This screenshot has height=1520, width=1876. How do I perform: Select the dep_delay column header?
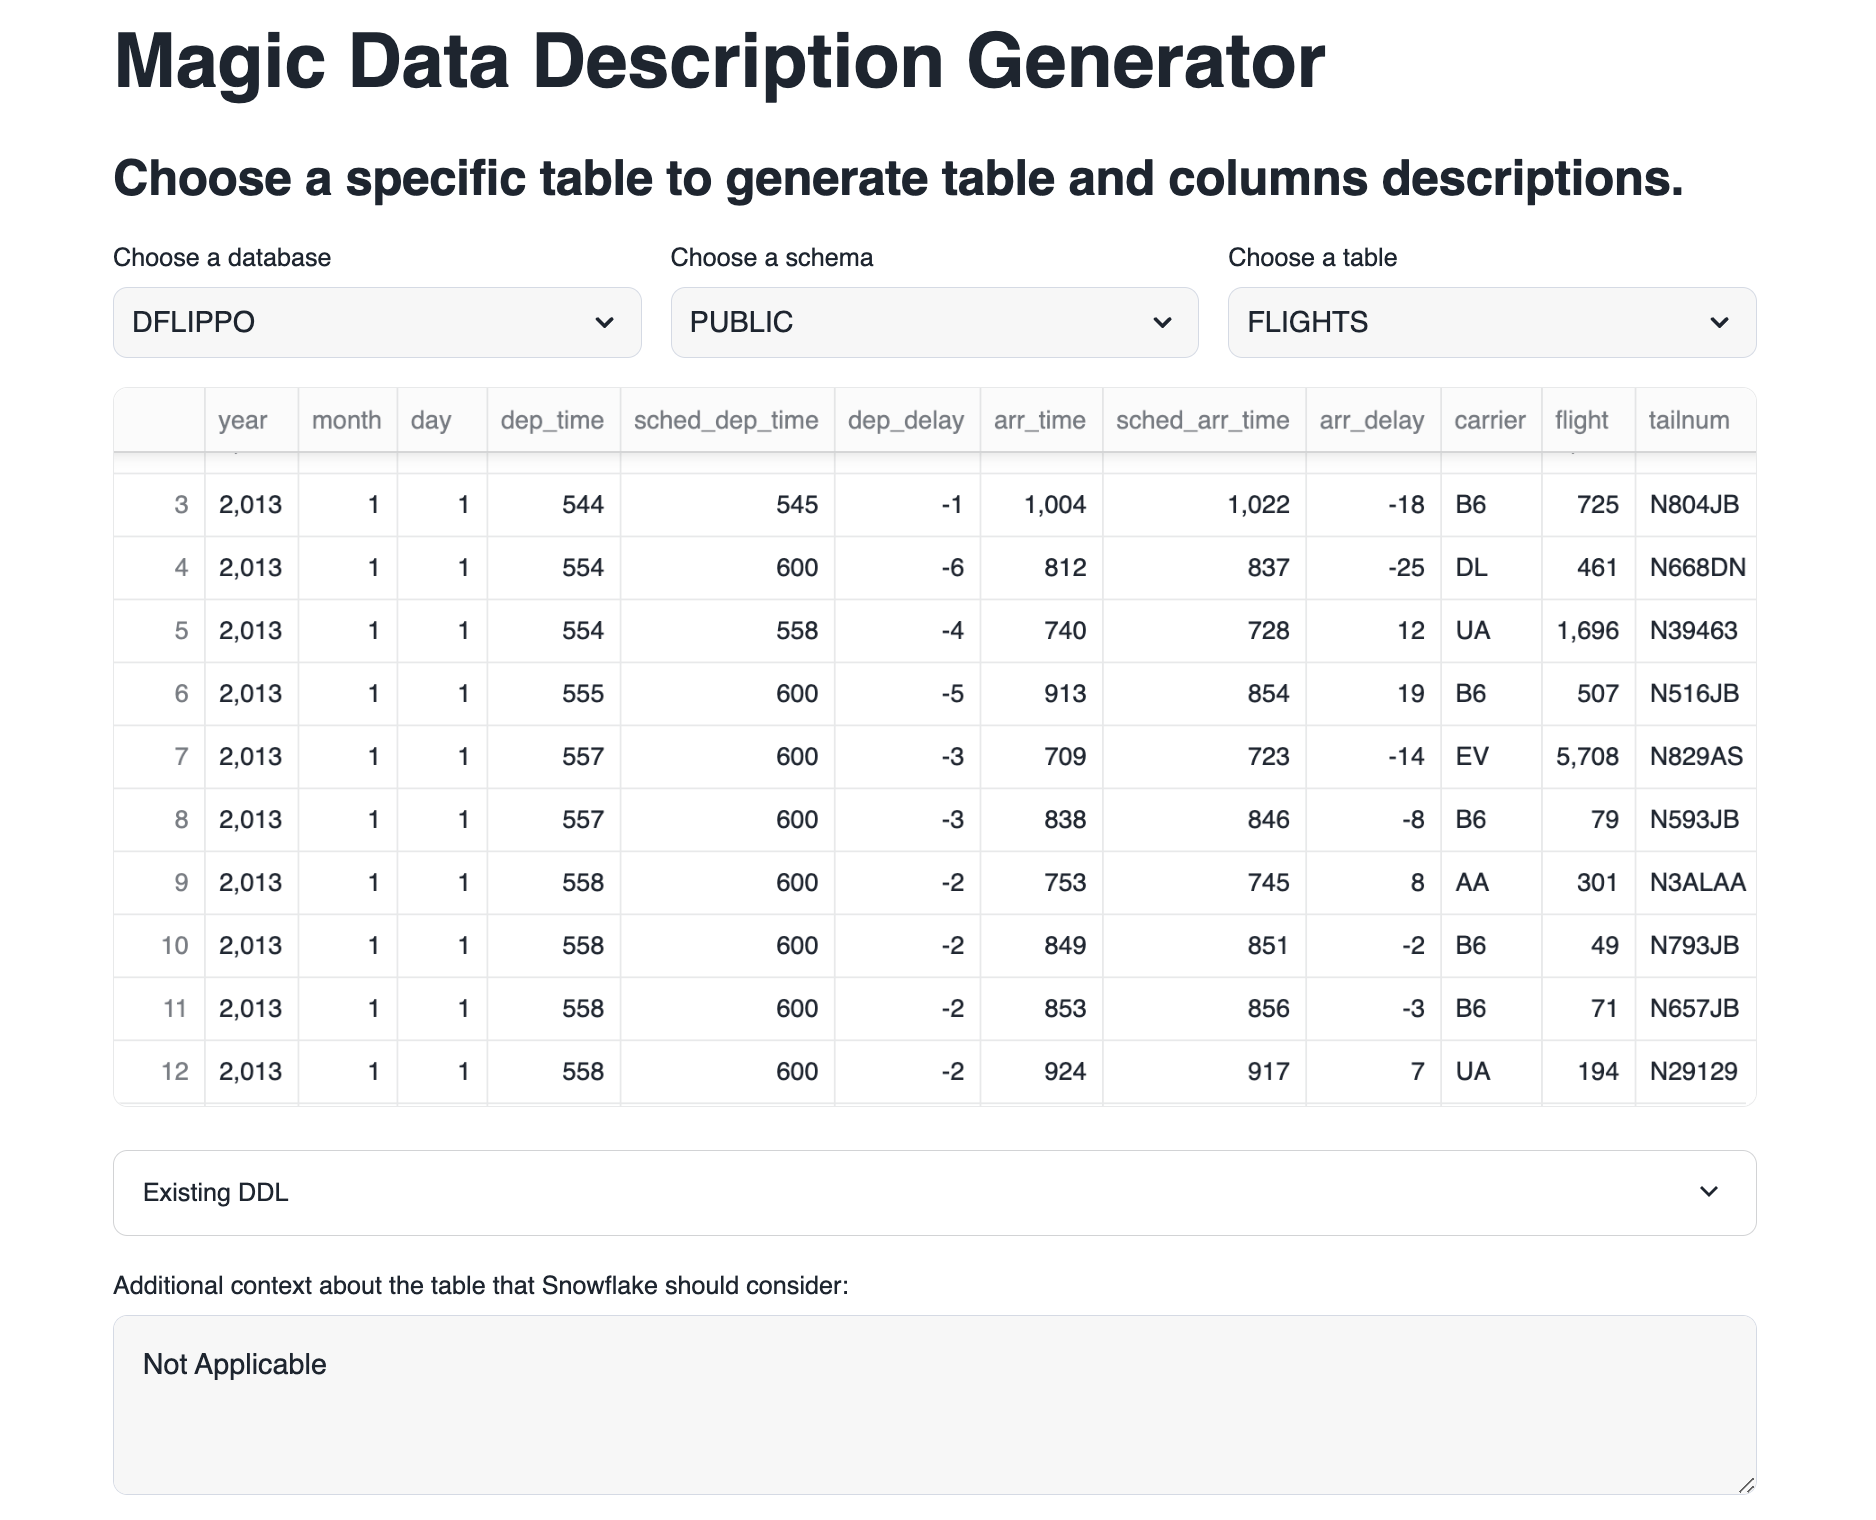(x=906, y=420)
